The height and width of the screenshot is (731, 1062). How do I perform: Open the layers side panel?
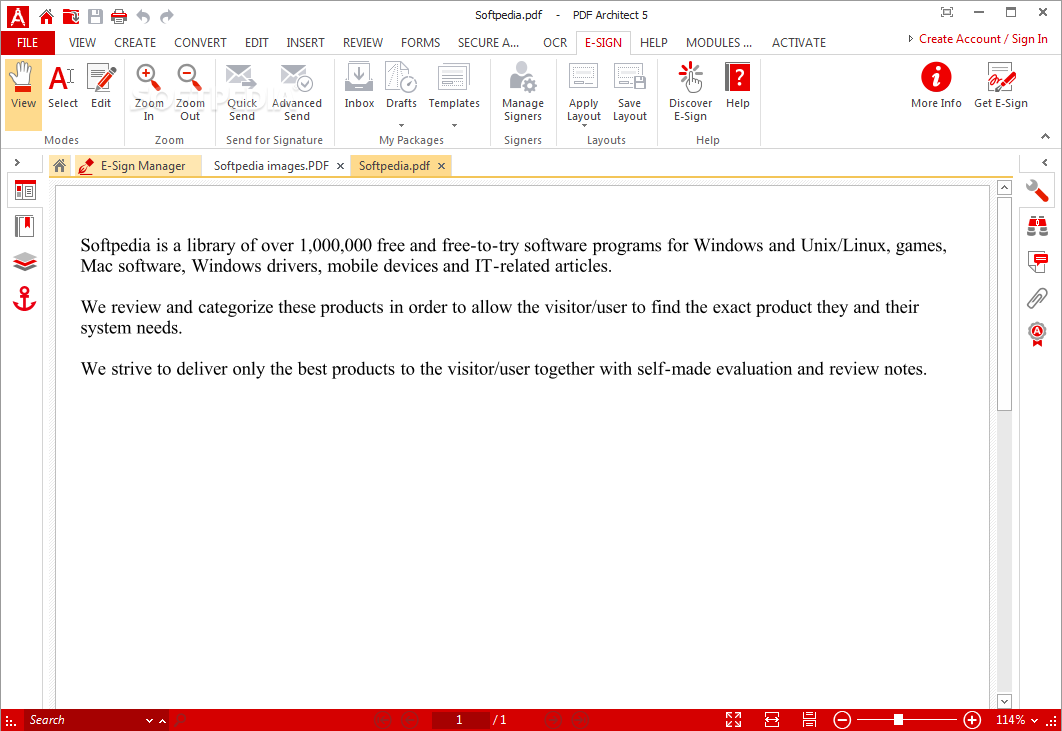25,262
